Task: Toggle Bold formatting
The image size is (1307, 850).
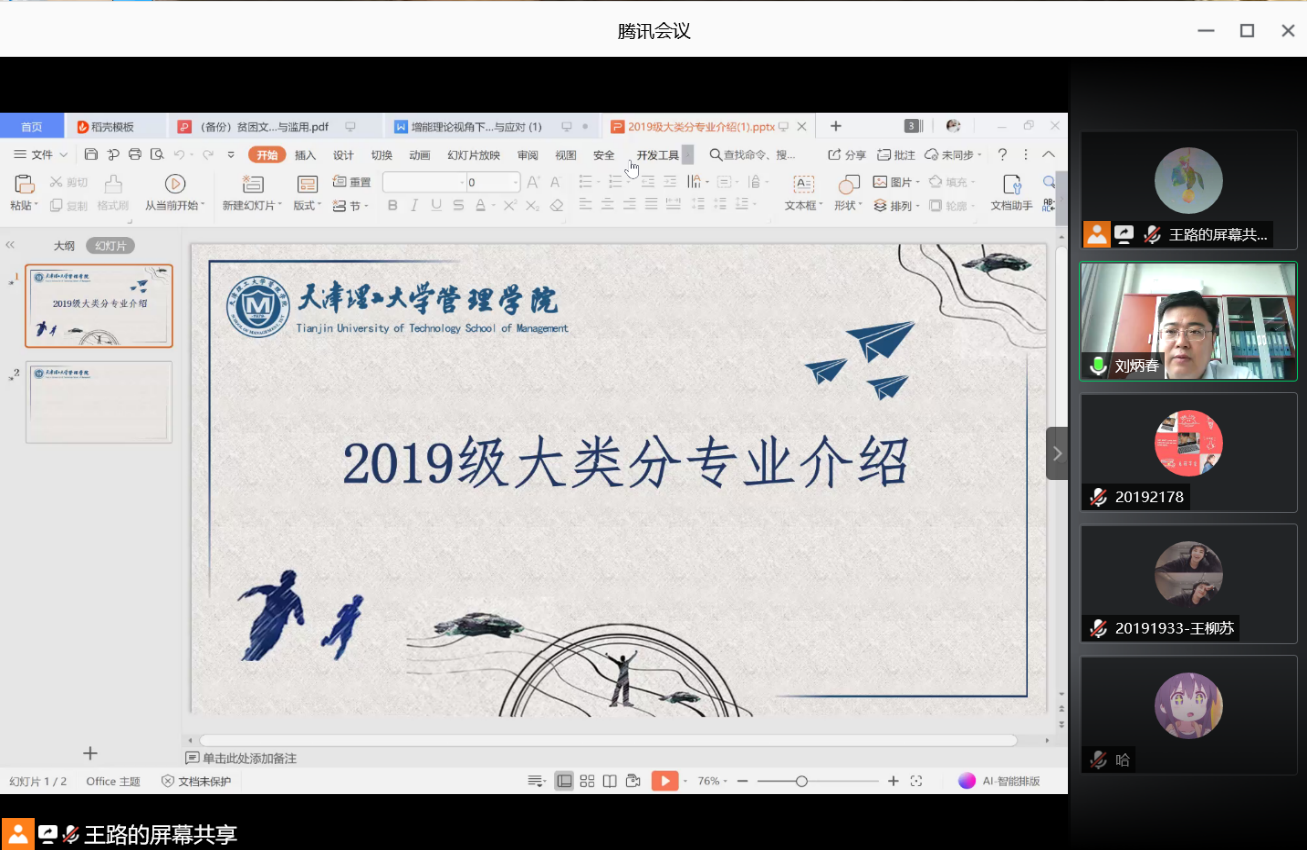Action: tap(392, 205)
